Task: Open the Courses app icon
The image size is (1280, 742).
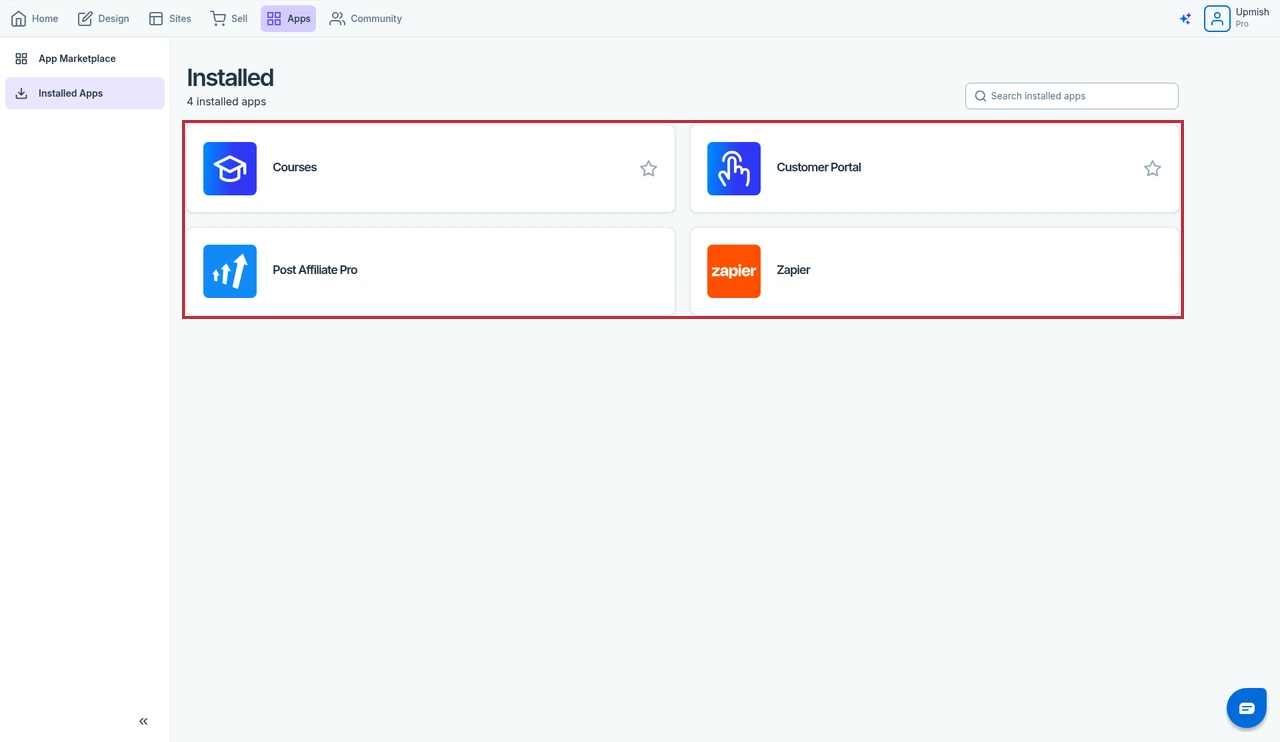Action: tap(230, 168)
